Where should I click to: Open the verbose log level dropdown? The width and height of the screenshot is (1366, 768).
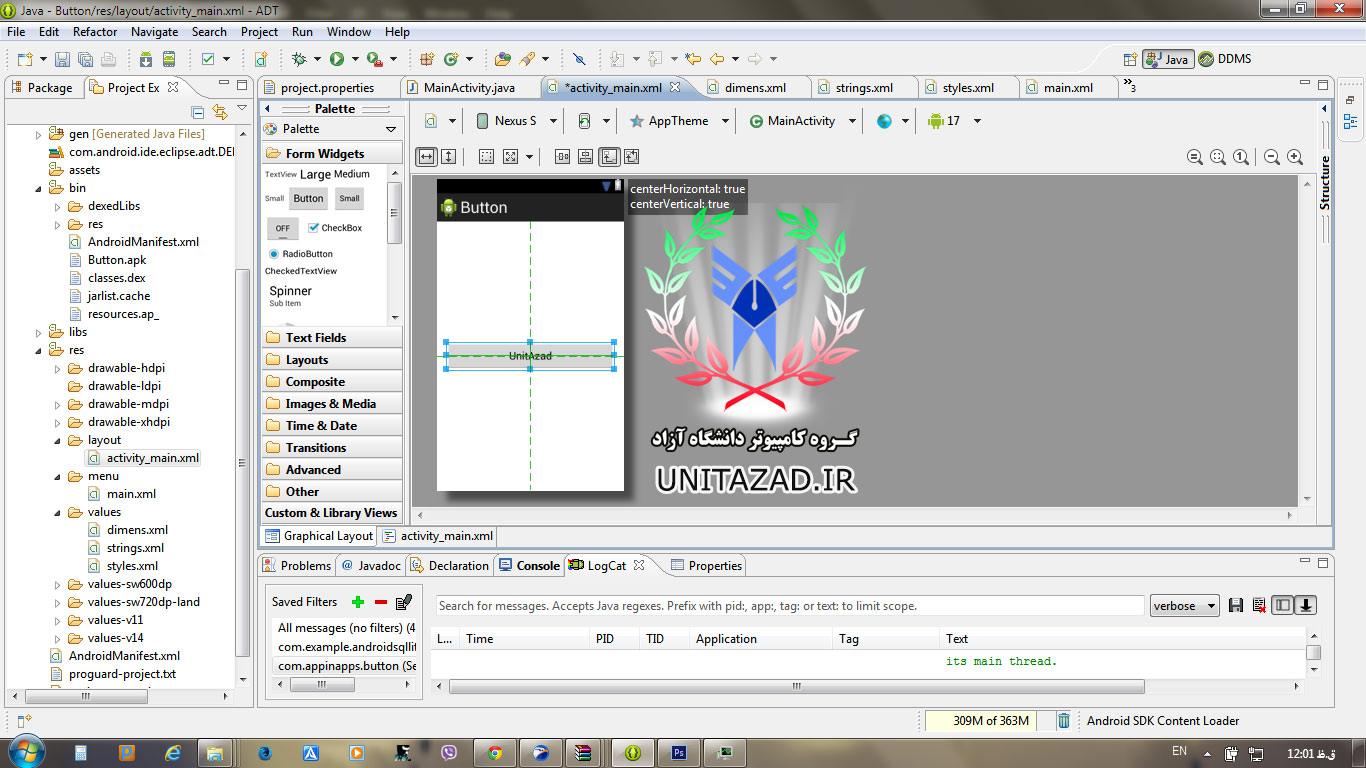click(x=1185, y=605)
